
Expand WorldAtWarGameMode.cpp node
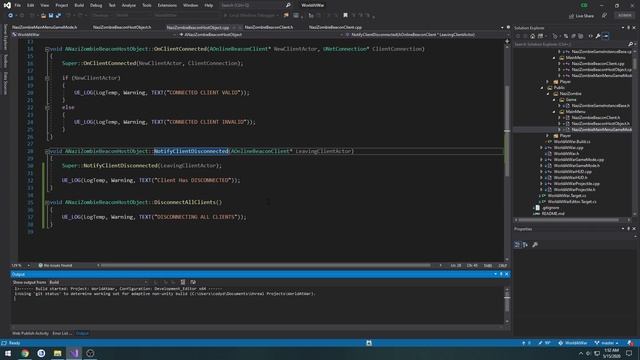[x=542, y=160]
